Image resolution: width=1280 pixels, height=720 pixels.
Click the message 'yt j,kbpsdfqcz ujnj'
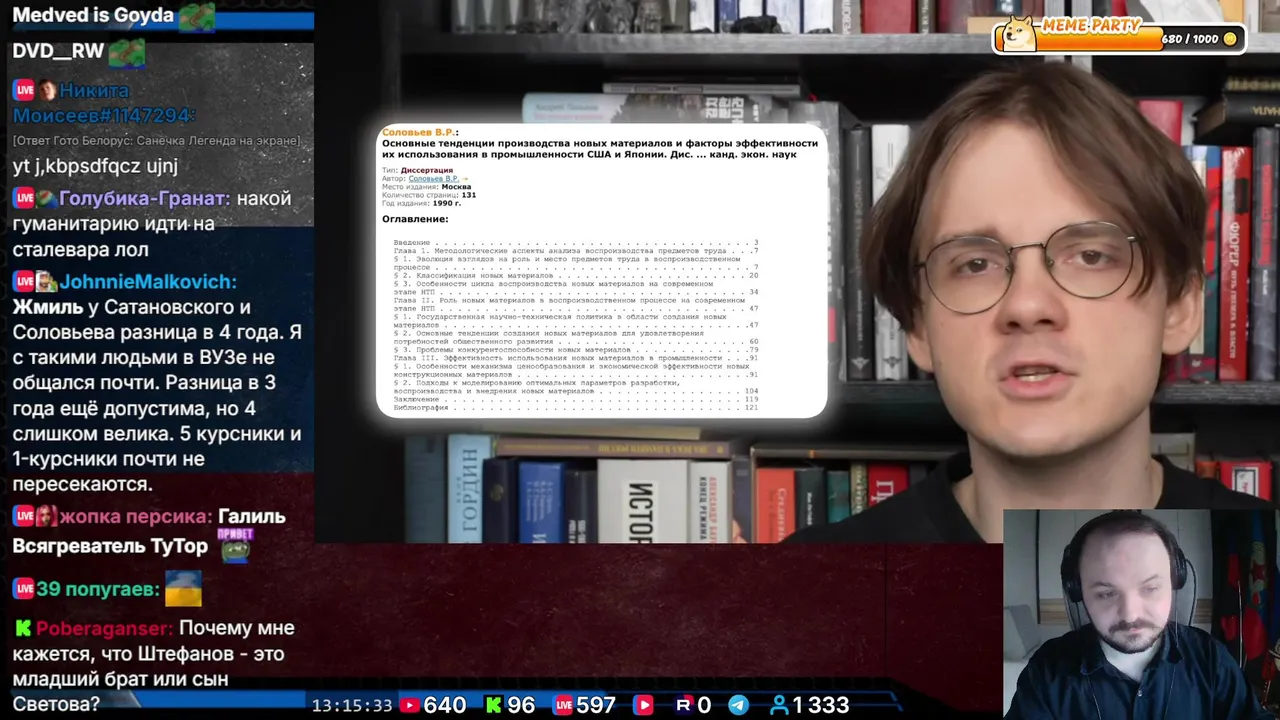(x=95, y=167)
